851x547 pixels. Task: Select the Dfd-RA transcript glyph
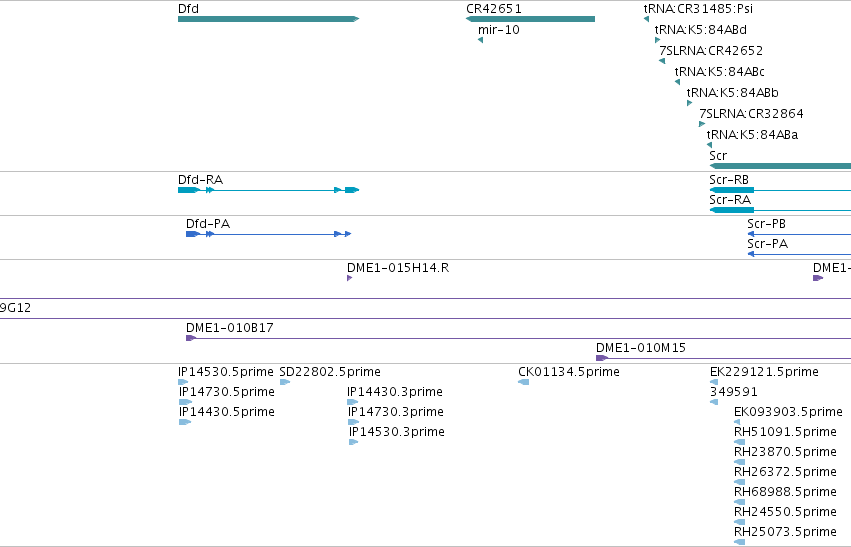click(268, 190)
